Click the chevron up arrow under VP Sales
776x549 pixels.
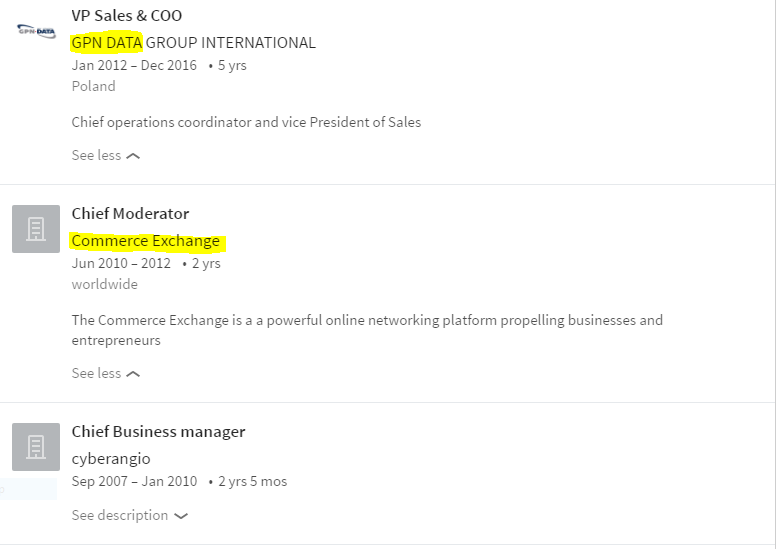tap(133, 156)
